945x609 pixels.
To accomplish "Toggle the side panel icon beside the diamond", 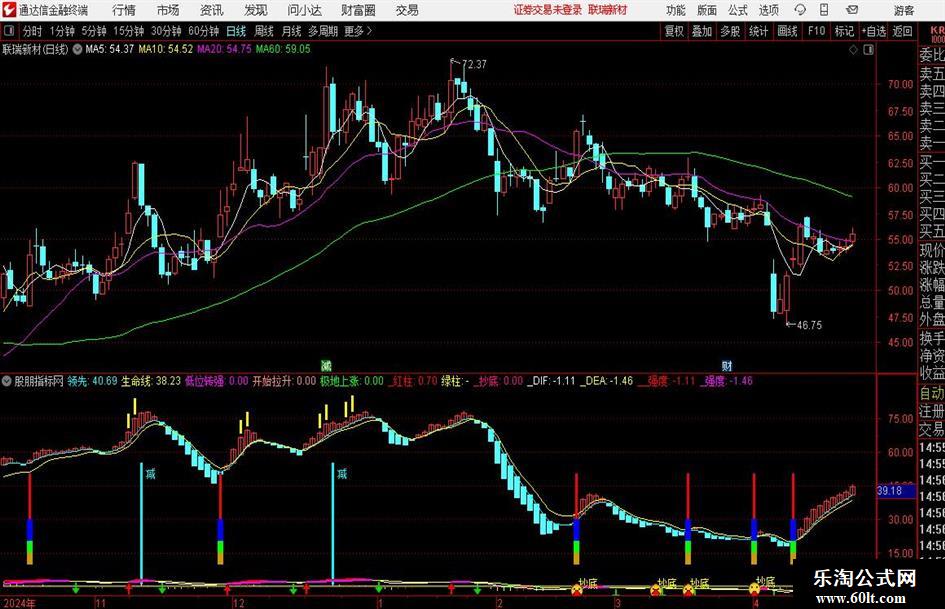I will tap(868, 49).
